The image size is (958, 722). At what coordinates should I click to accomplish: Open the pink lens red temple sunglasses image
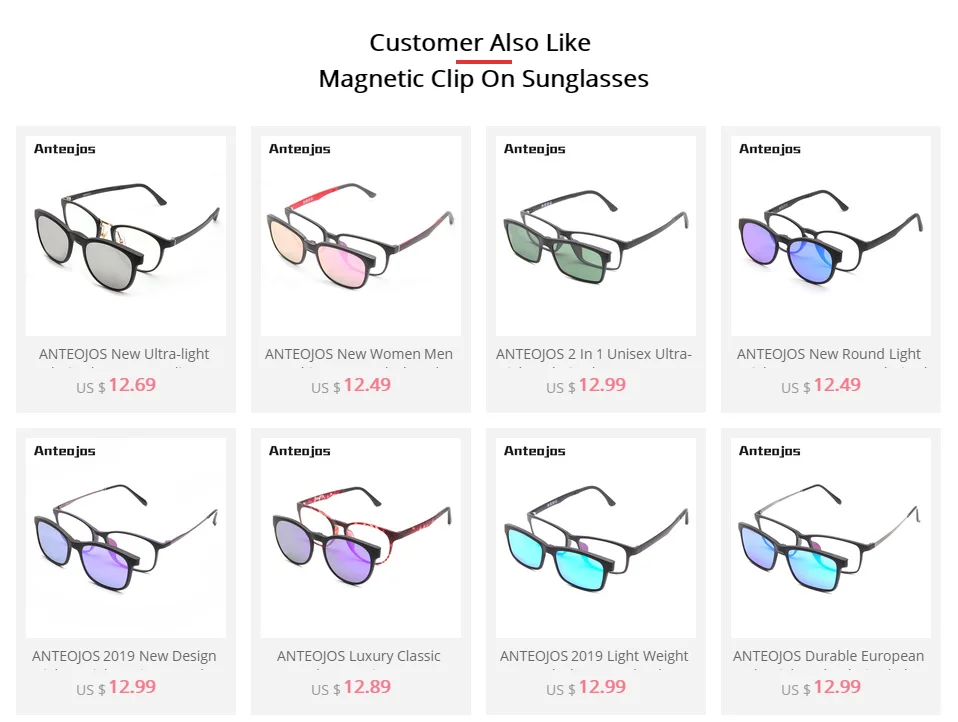tap(360, 236)
